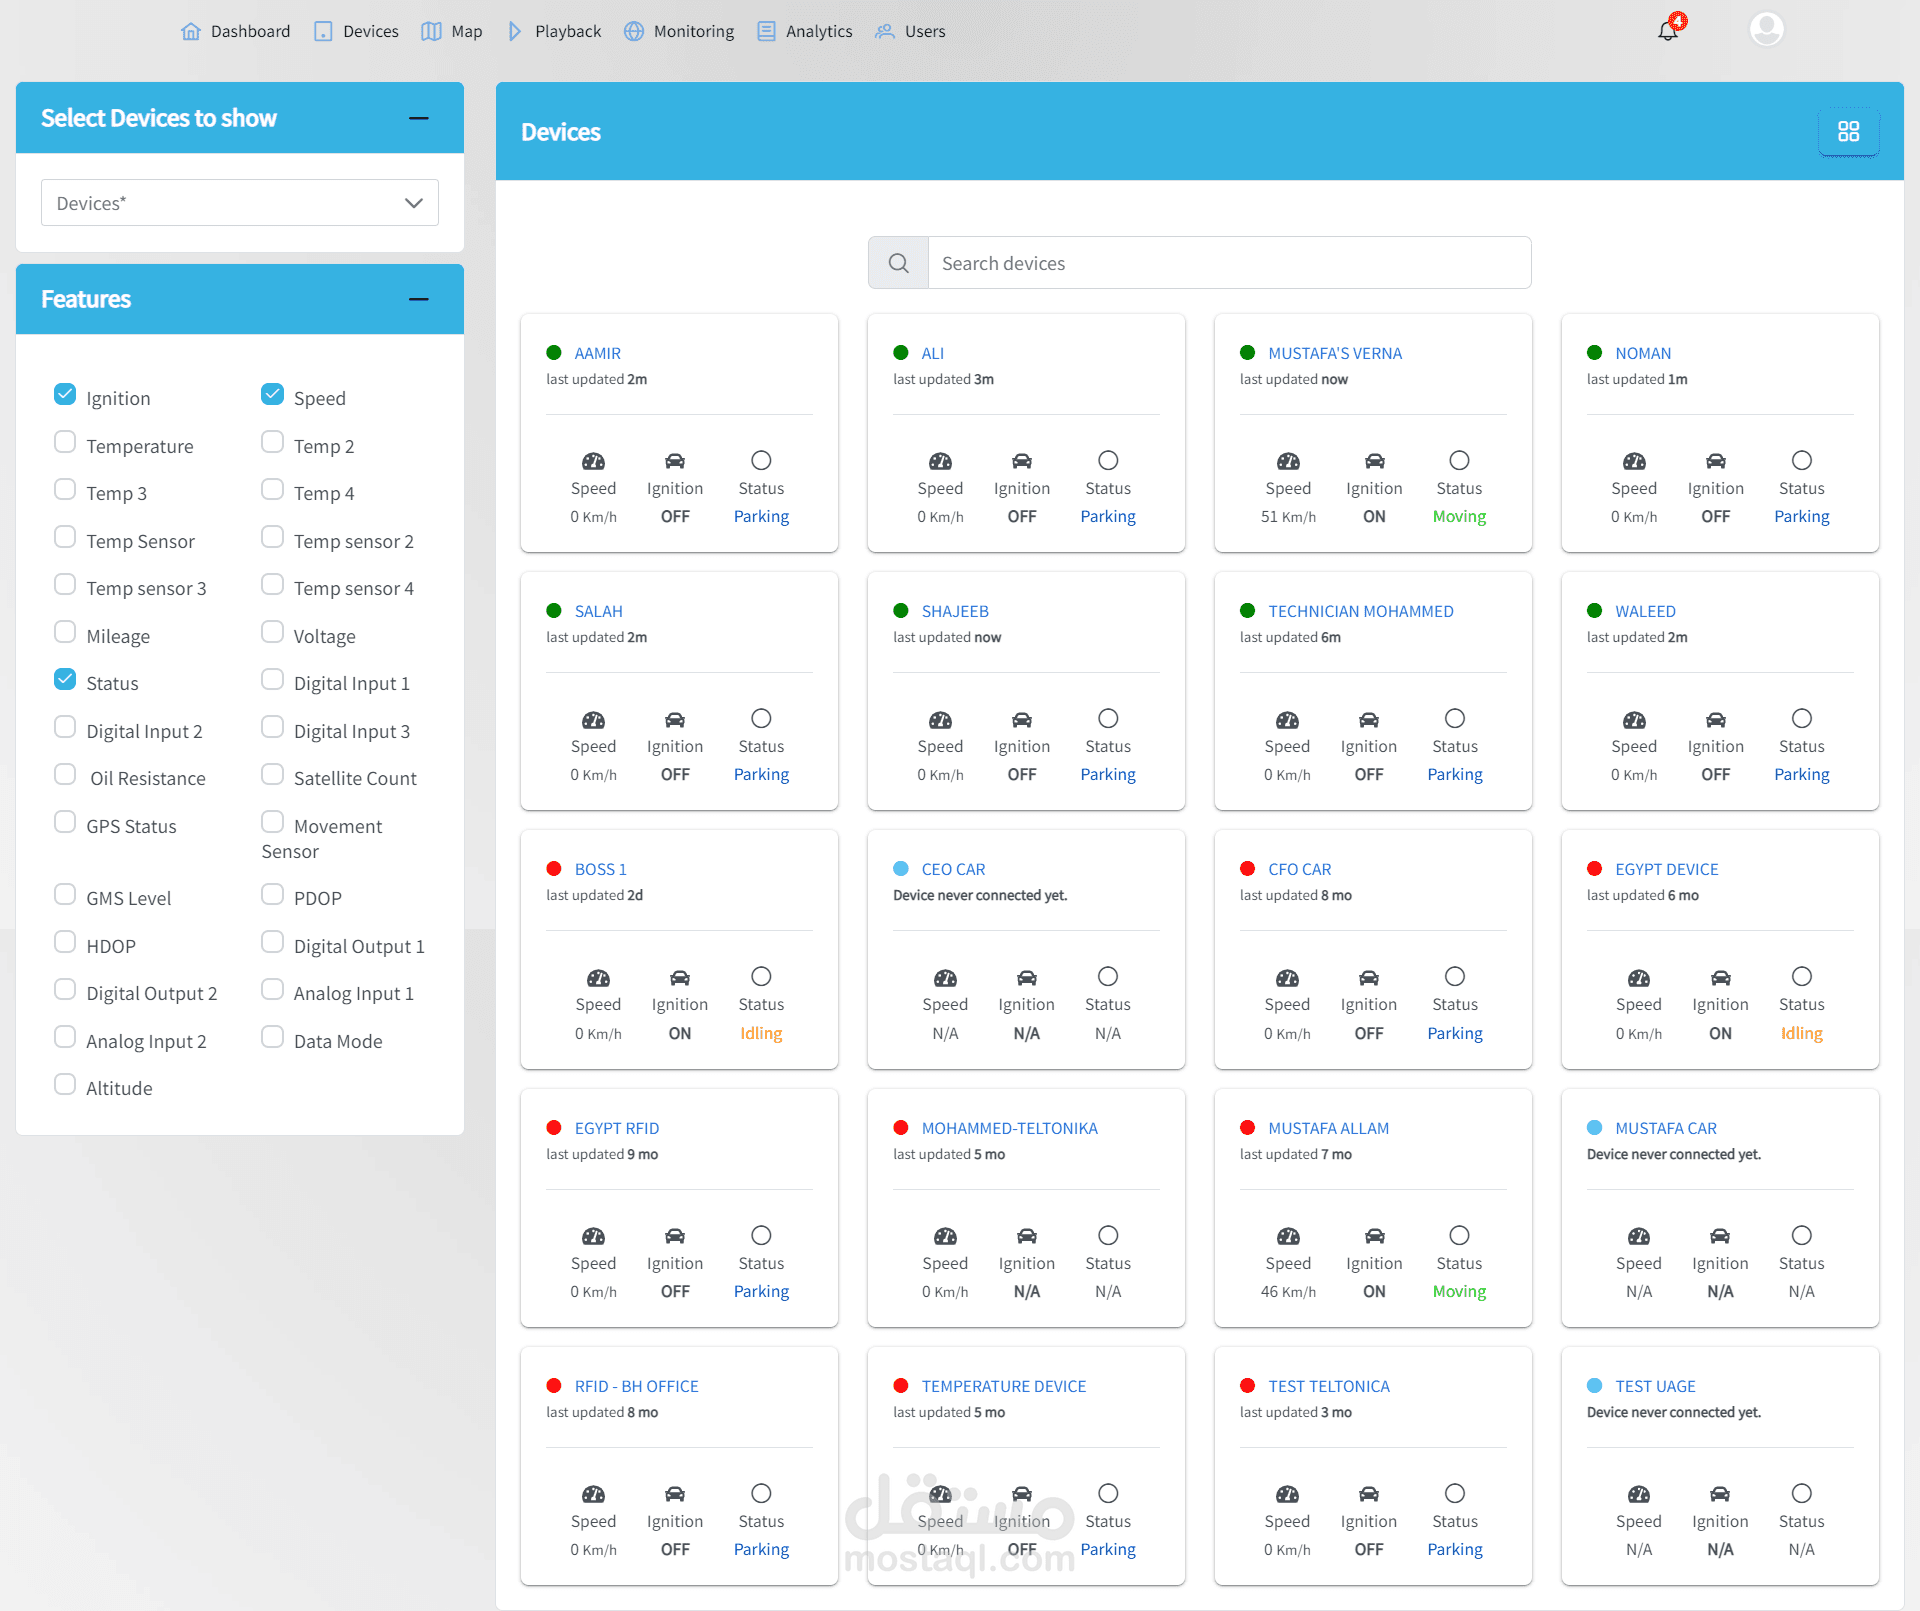Go to the Analytics menu
Image resolution: width=1920 pixels, height=1611 pixels.
tap(818, 32)
